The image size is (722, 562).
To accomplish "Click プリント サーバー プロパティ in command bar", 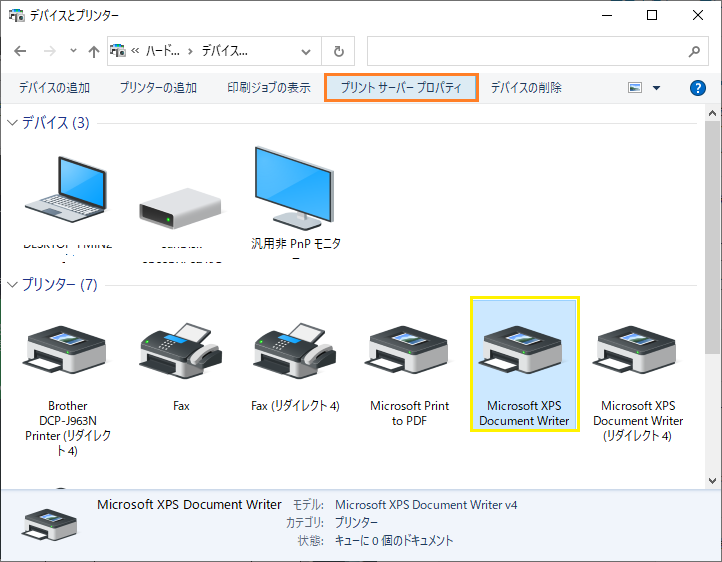I will (402, 87).
